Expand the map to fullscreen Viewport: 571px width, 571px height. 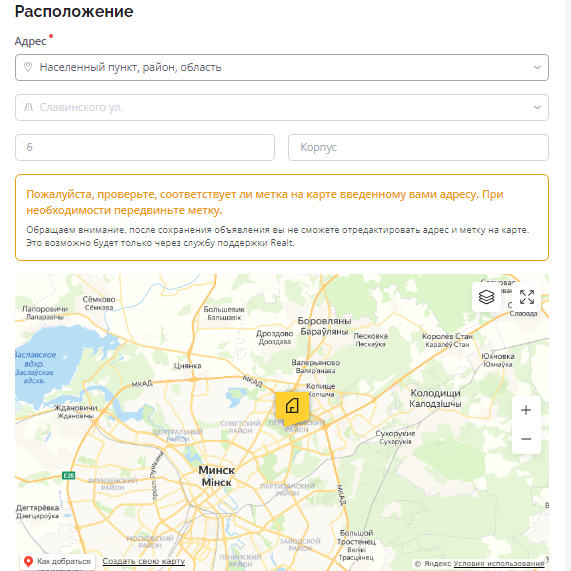point(527,297)
